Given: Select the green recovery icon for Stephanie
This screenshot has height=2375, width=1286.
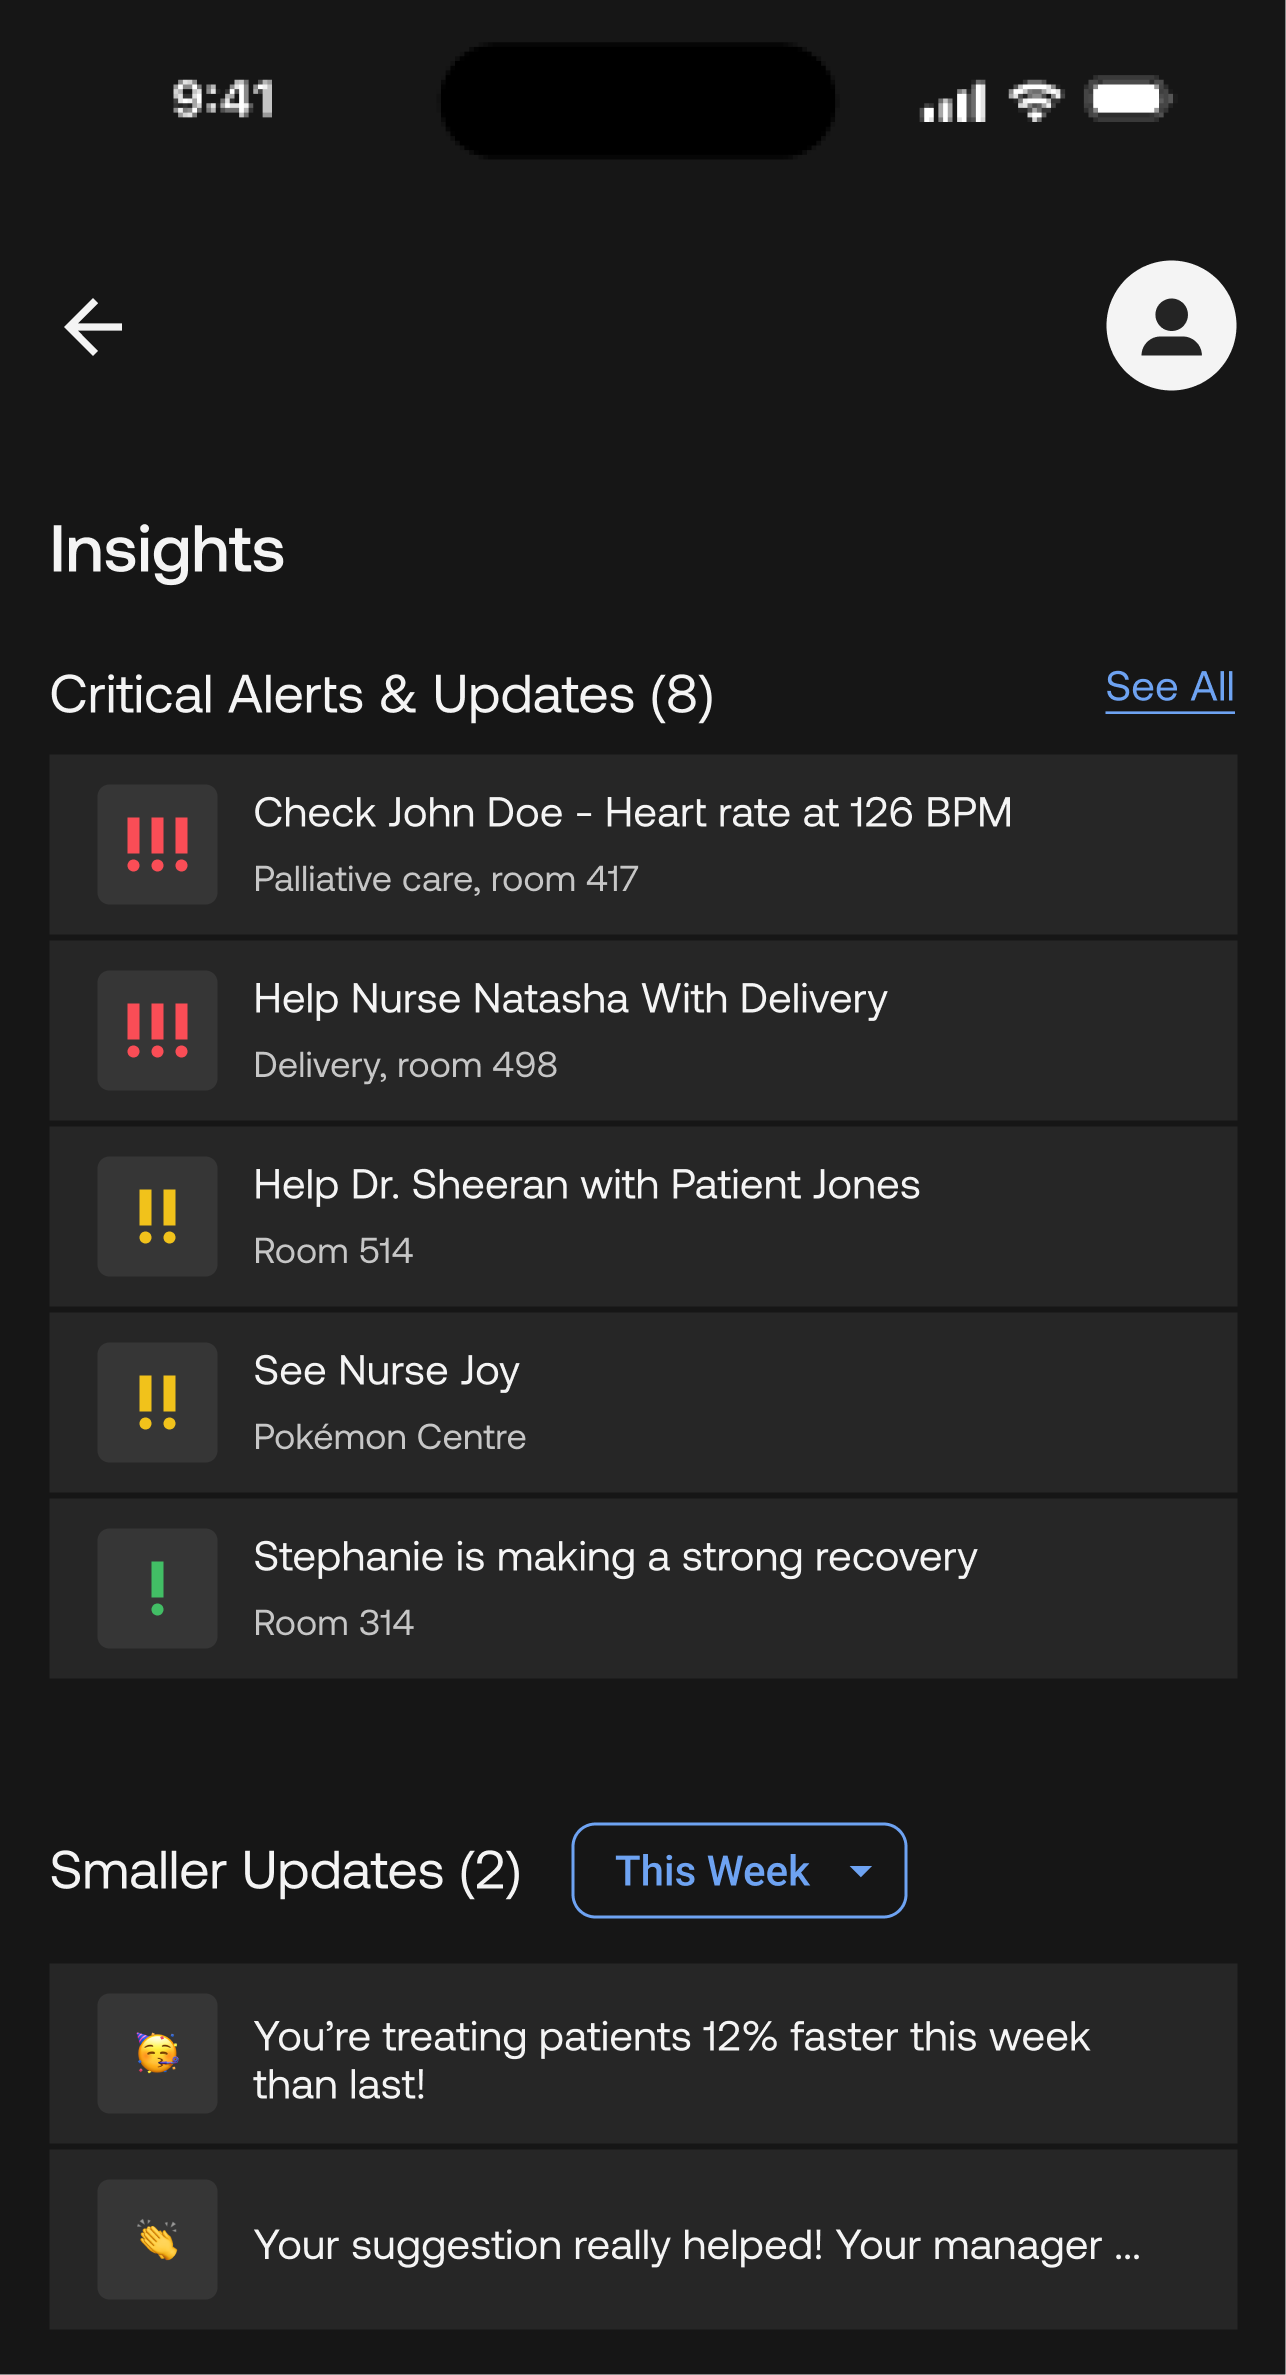Looking at the screenshot, I should point(156,1588).
